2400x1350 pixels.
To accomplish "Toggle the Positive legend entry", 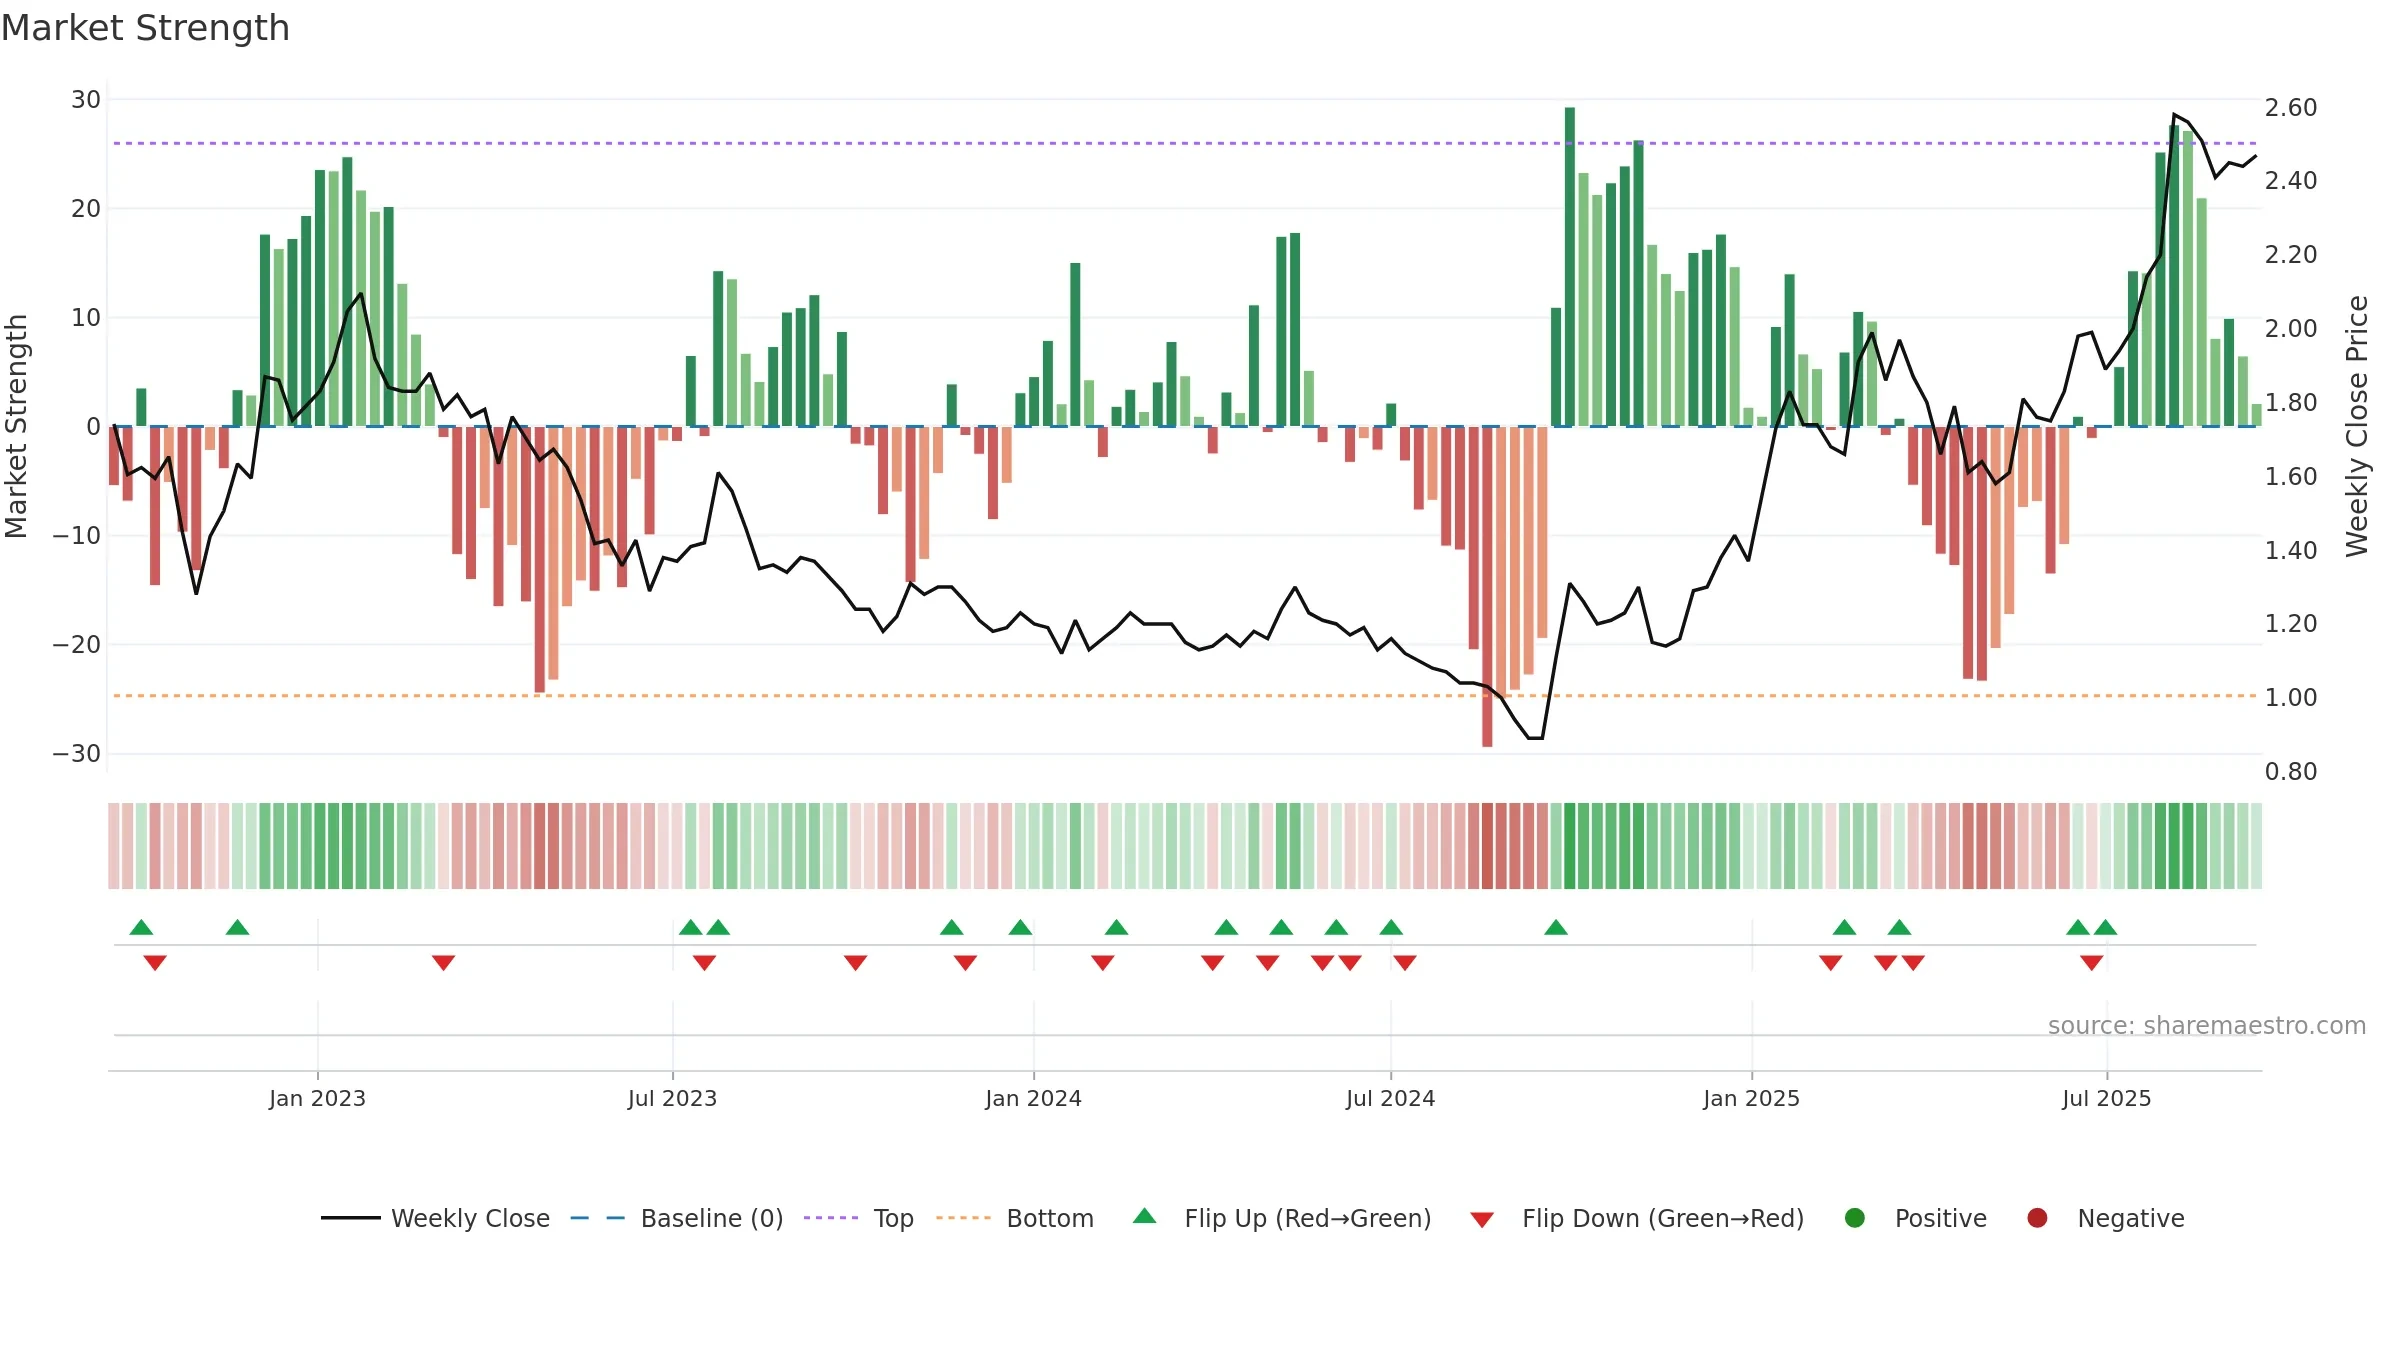I will pos(1915,1218).
